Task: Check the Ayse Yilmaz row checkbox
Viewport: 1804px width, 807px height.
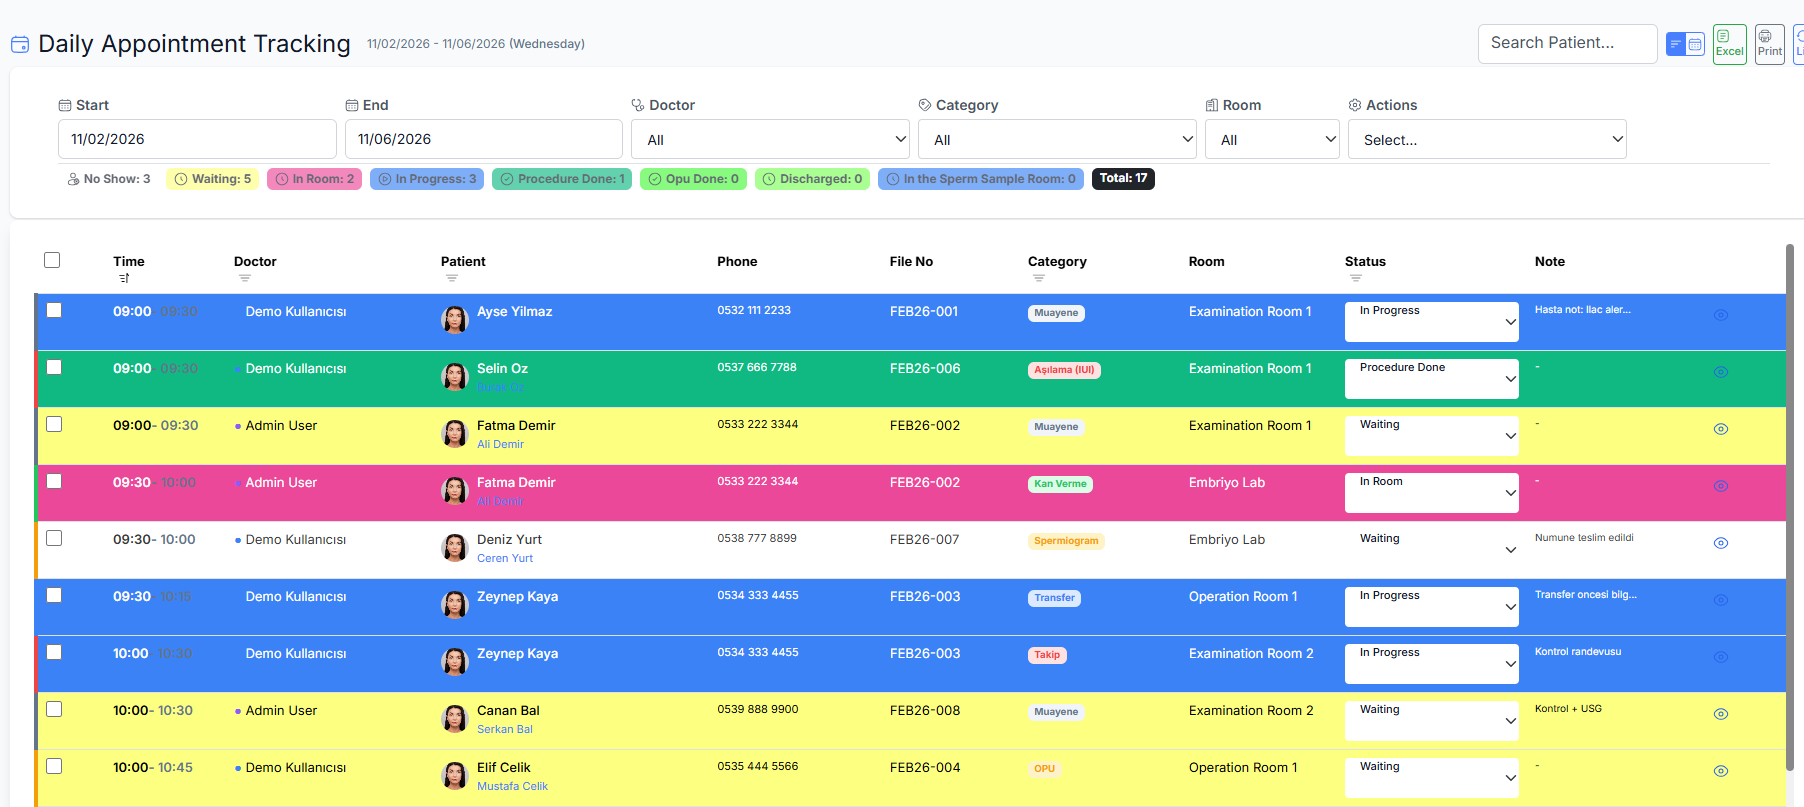Action: (54, 310)
